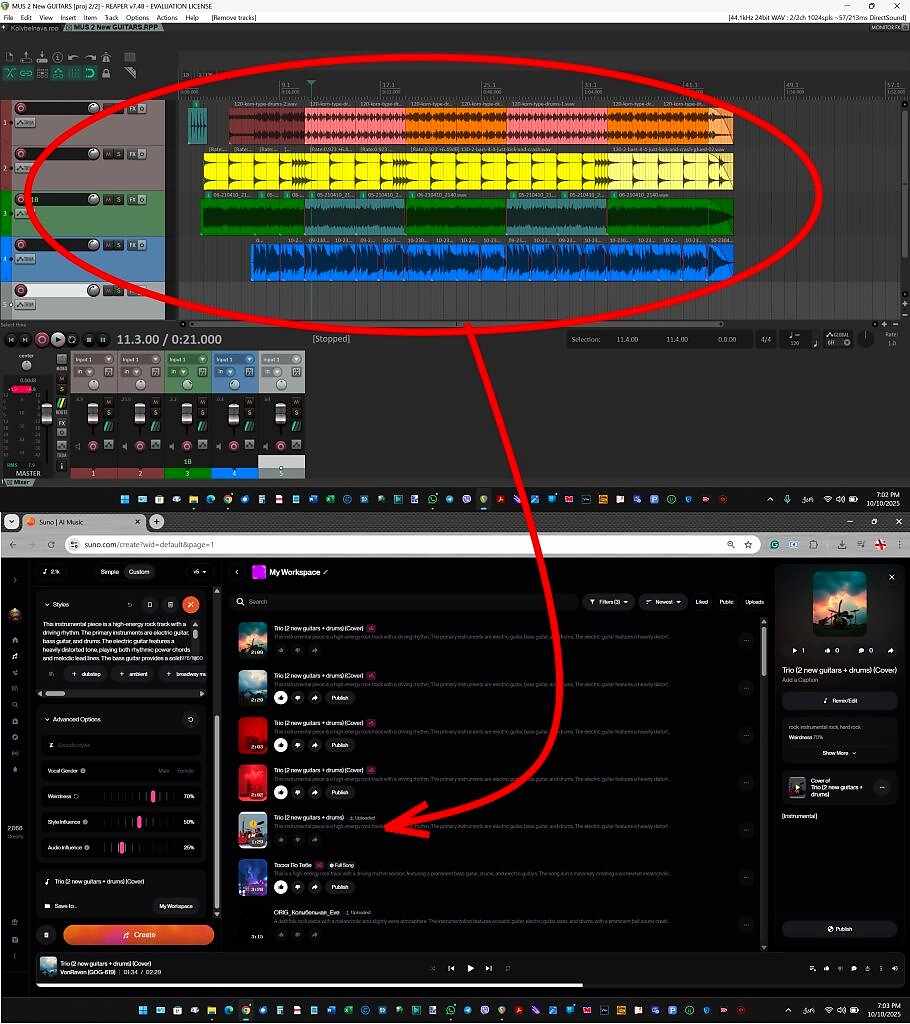Open the Track menu in REAPER

tap(111, 18)
